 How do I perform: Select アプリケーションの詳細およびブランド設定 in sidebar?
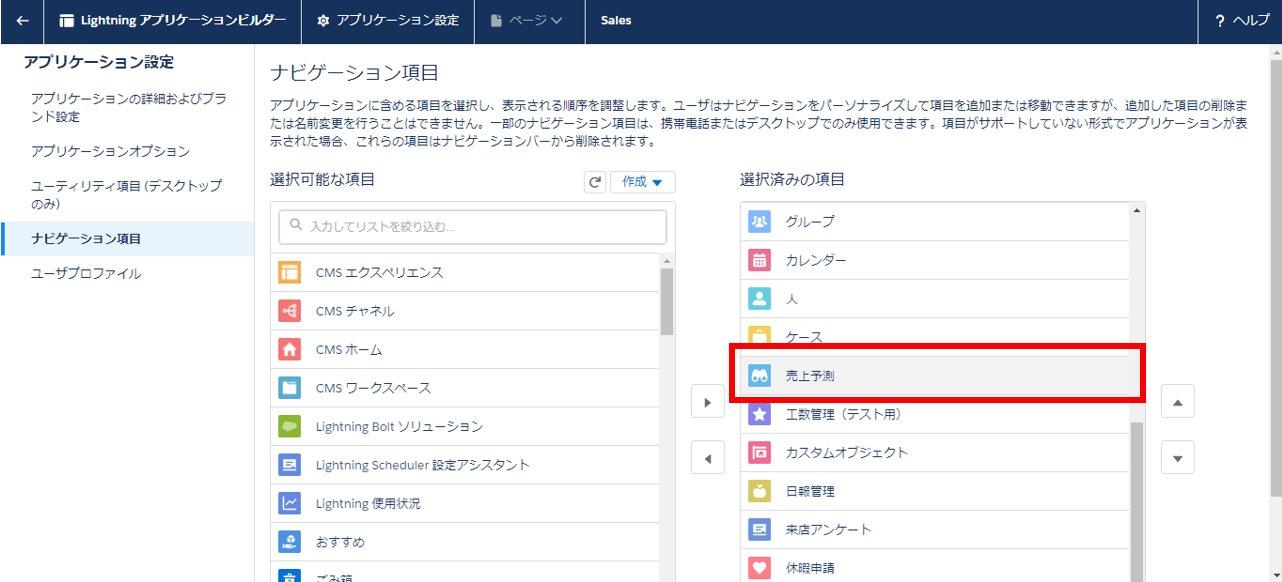click(x=128, y=108)
